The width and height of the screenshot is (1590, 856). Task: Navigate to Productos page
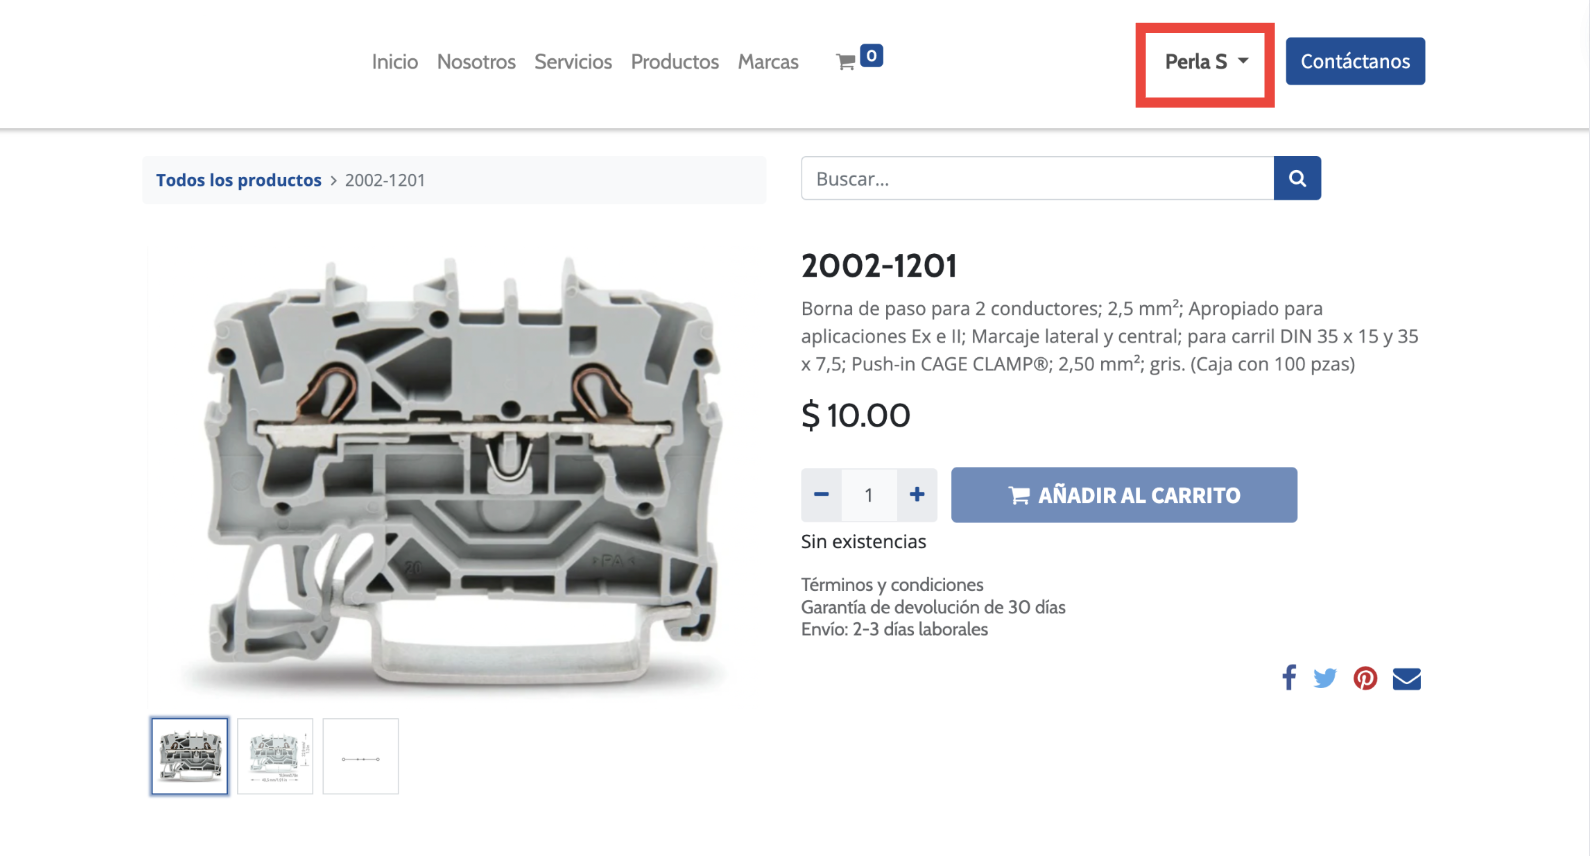tap(675, 62)
